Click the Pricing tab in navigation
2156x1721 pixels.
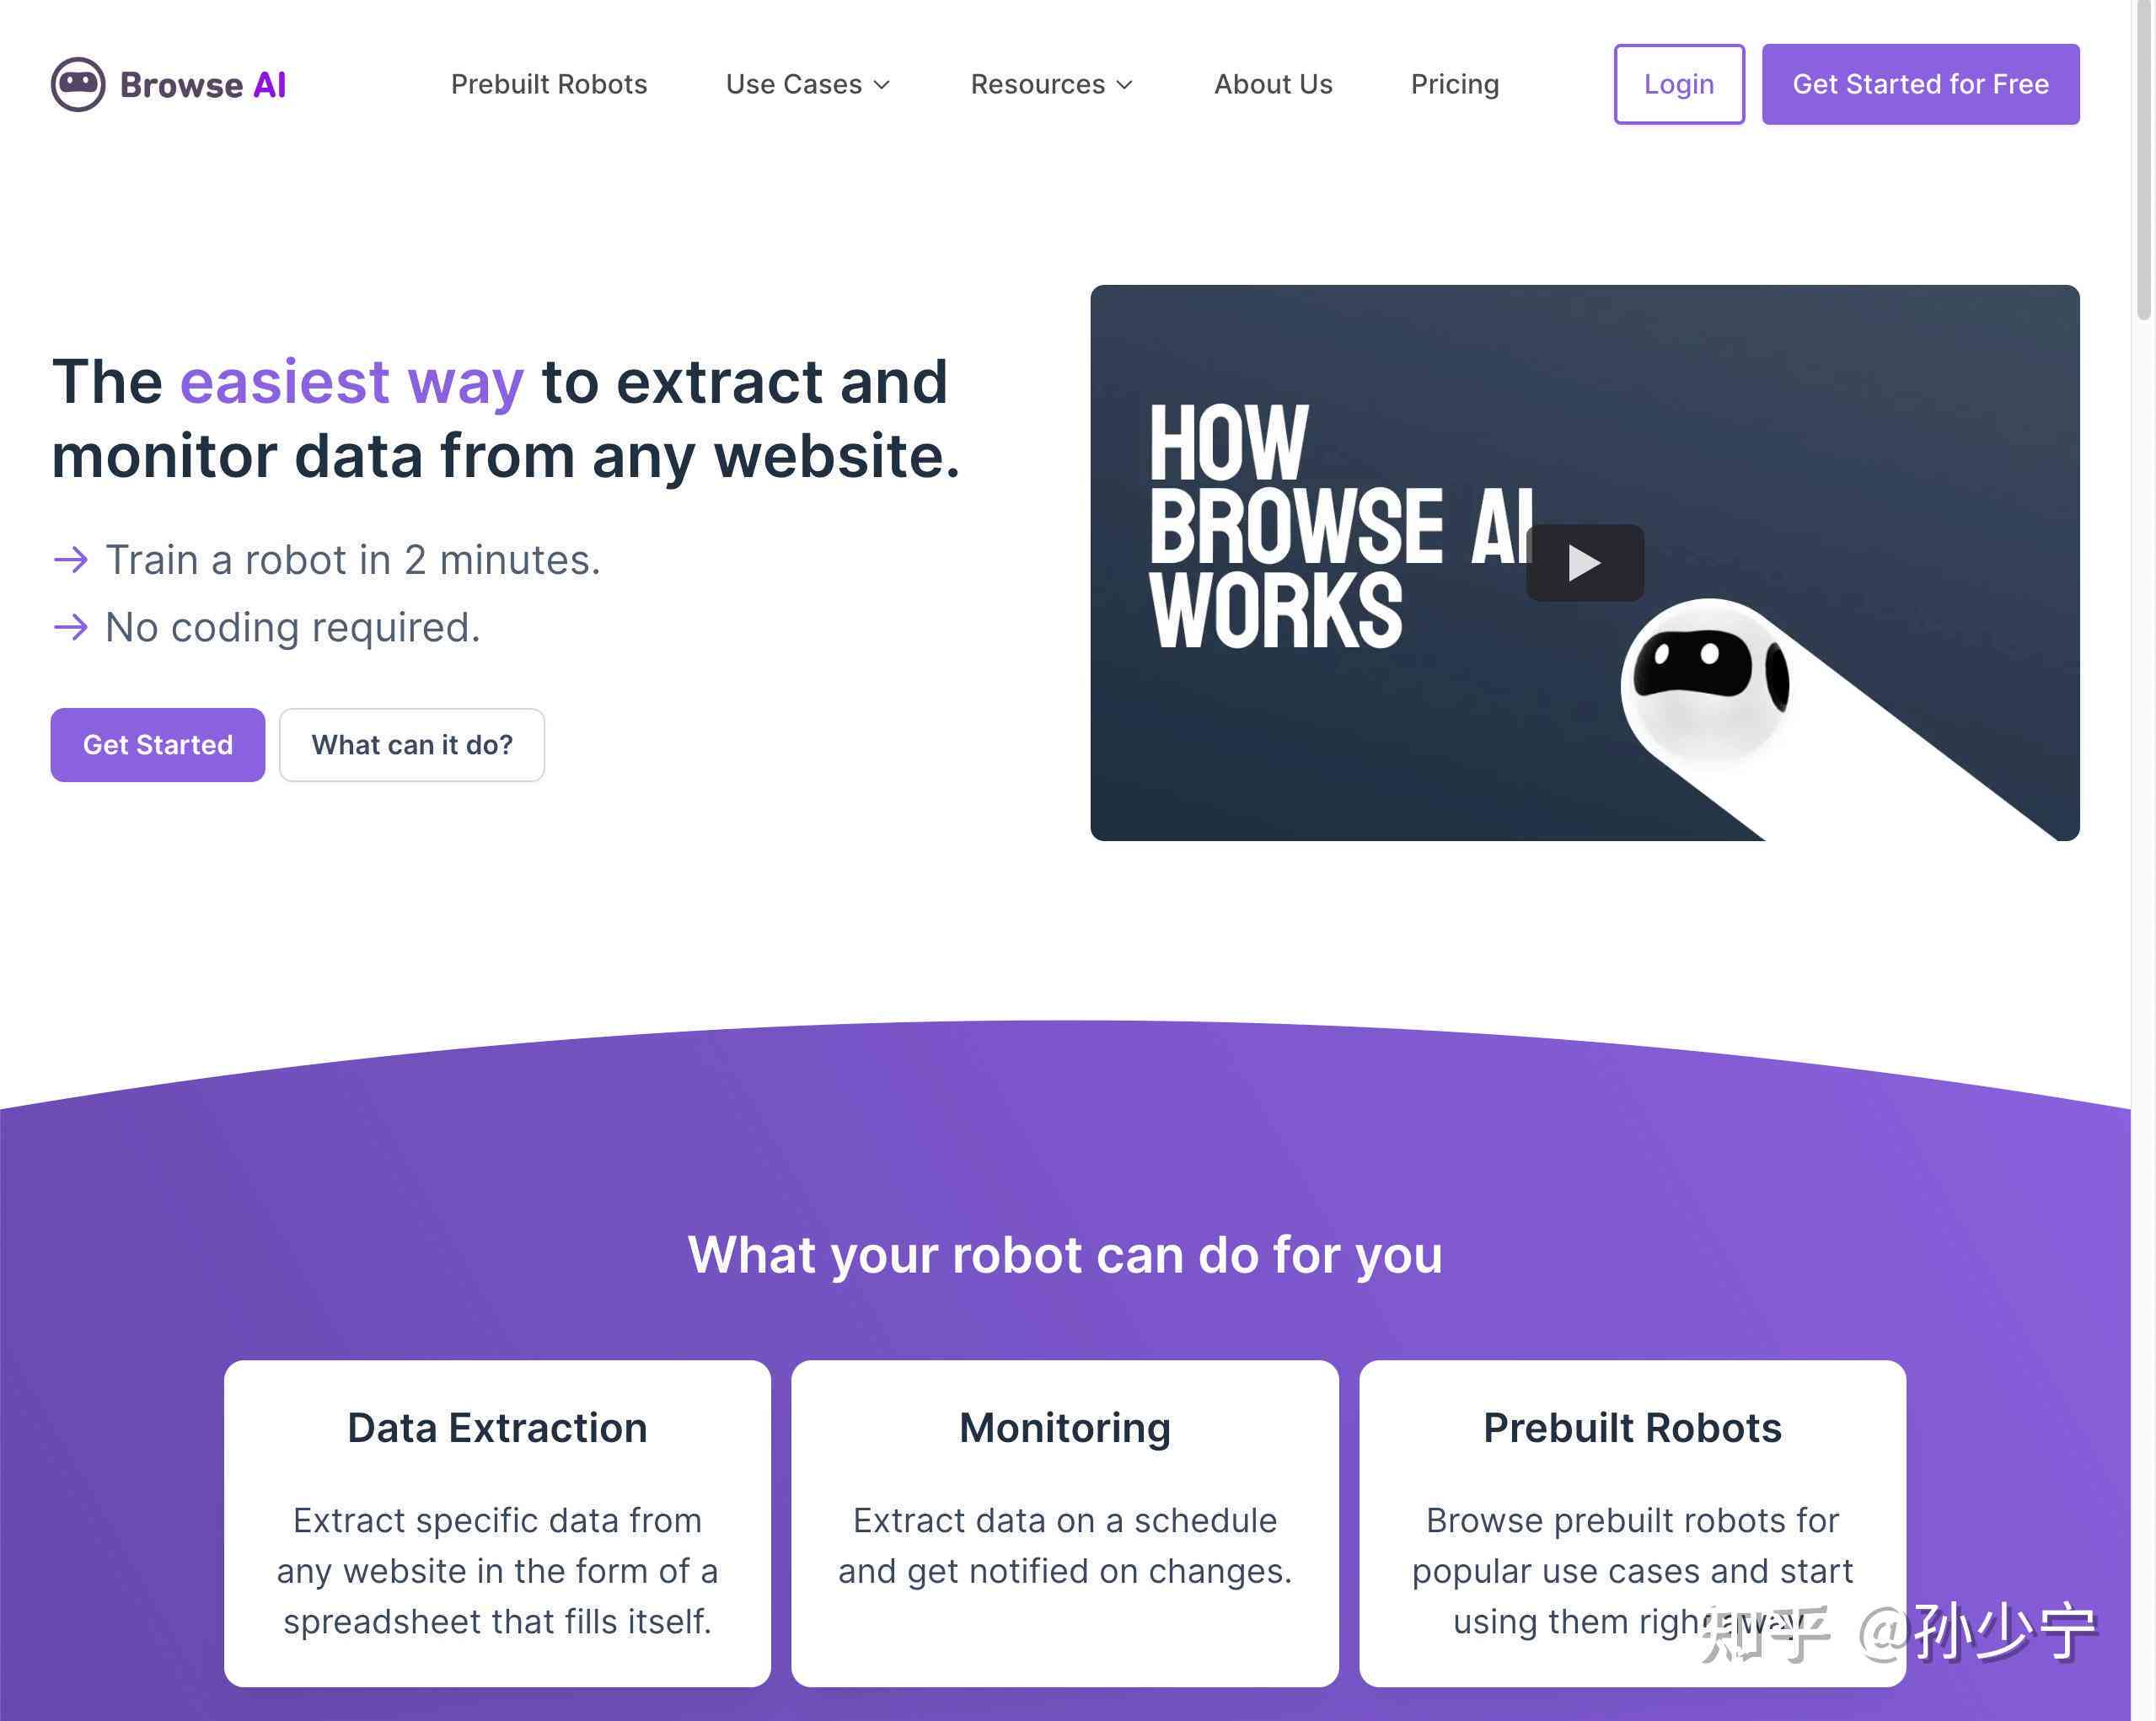(x=1454, y=84)
